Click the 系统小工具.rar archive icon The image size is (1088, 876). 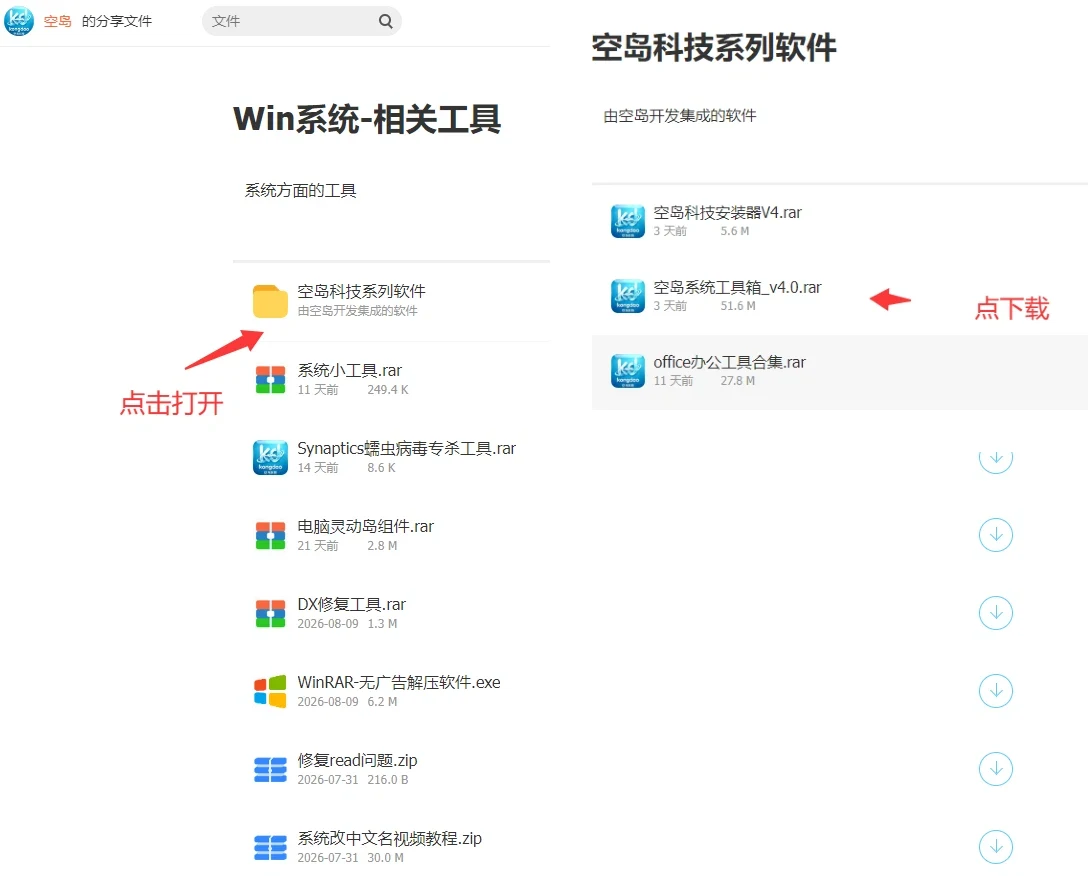(x=270, y=380)
